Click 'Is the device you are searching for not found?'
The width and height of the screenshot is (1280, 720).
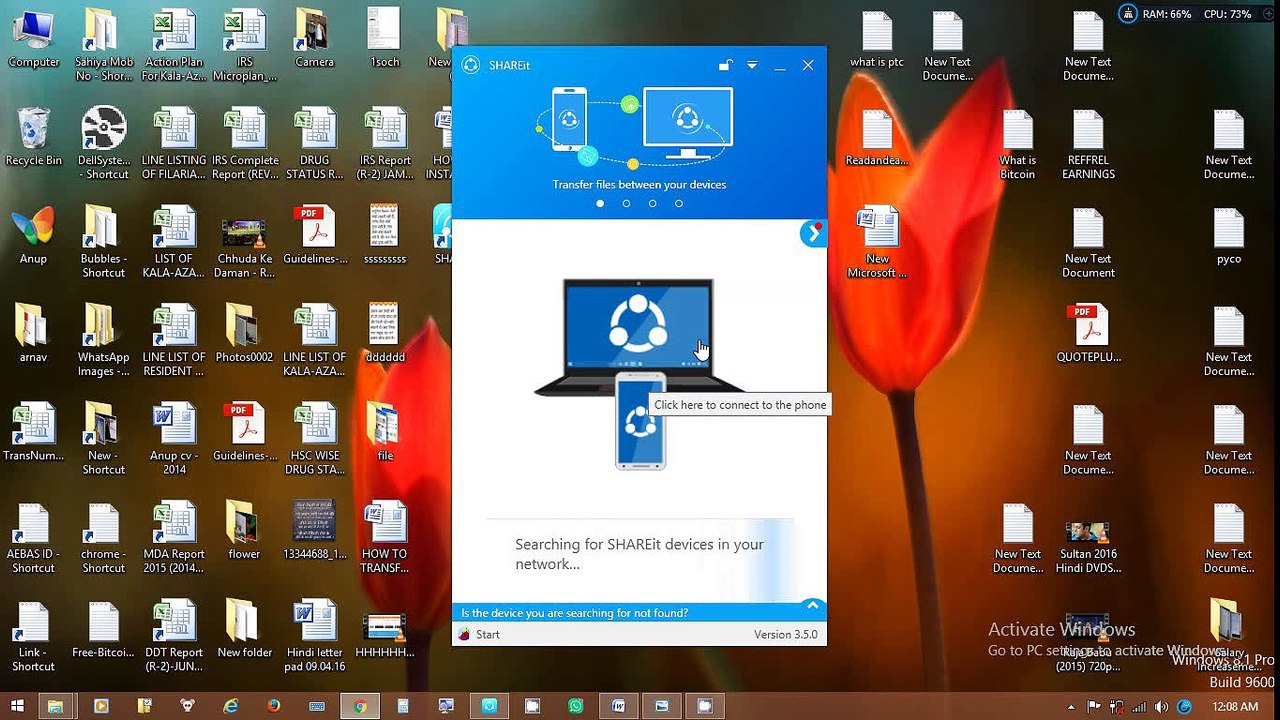574,613
